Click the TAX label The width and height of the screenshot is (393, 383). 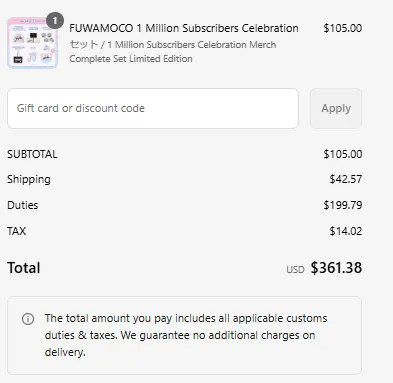point(17,231)
